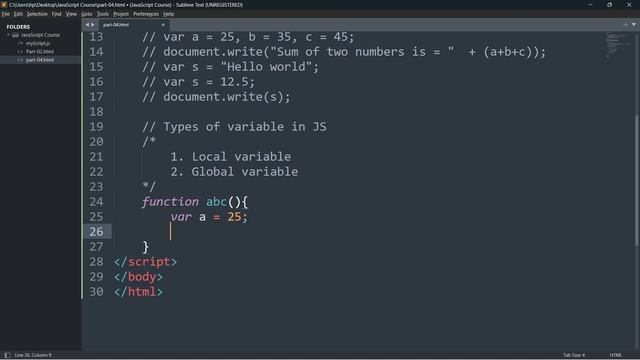Click the closing html tag
Image resolution: width=640 pixels, height=360 pixels.
(x=138, y=292)
